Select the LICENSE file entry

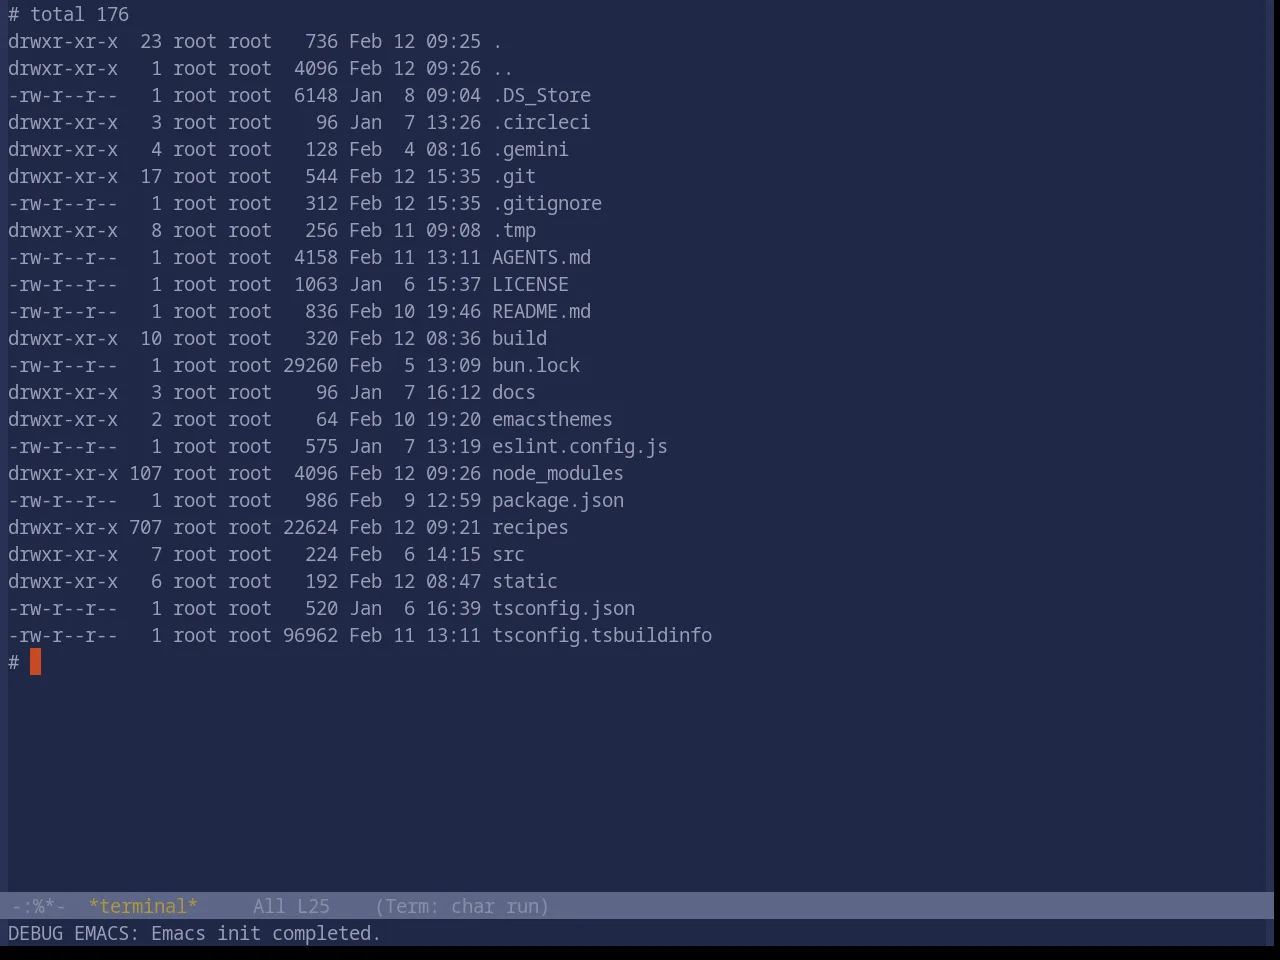click(x=530, y=285)
